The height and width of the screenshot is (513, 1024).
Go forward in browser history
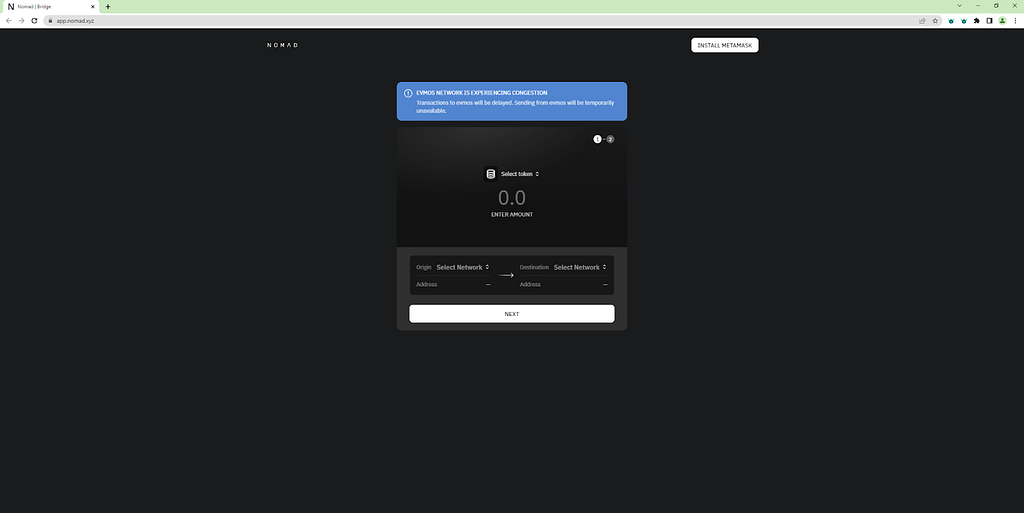(22, 21)
